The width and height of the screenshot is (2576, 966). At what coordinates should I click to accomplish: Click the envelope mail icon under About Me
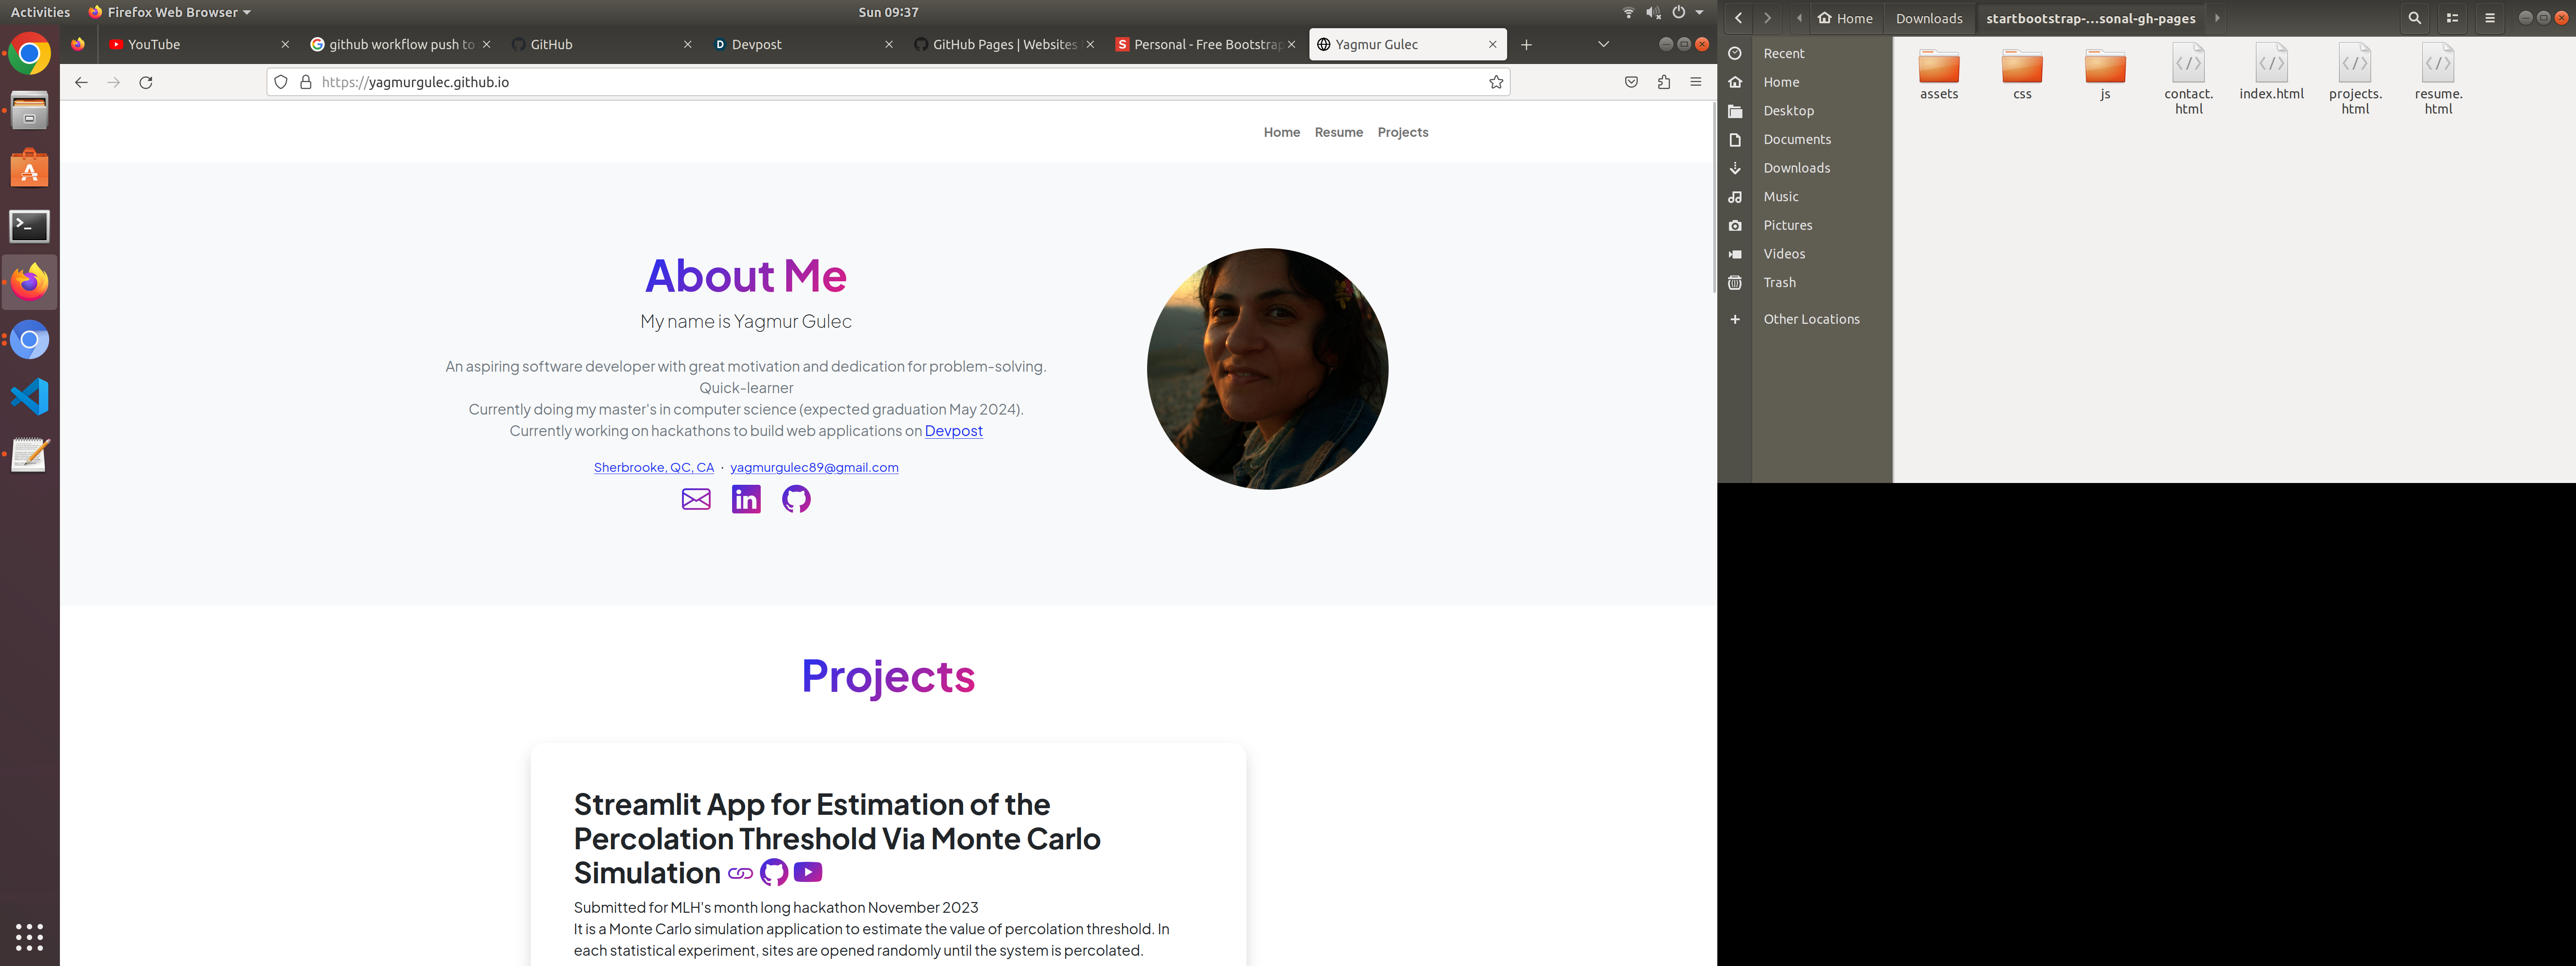coord(696,498)
